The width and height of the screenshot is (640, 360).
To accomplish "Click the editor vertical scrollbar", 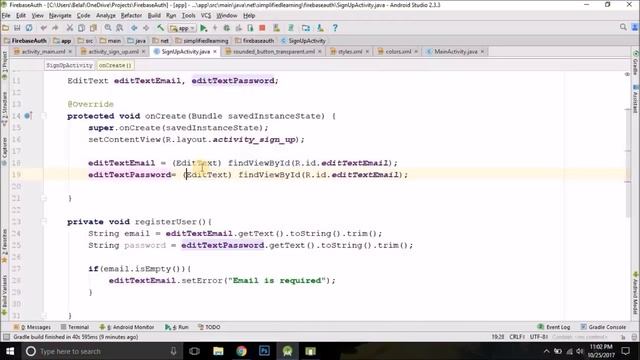I will tap(628, 163).
